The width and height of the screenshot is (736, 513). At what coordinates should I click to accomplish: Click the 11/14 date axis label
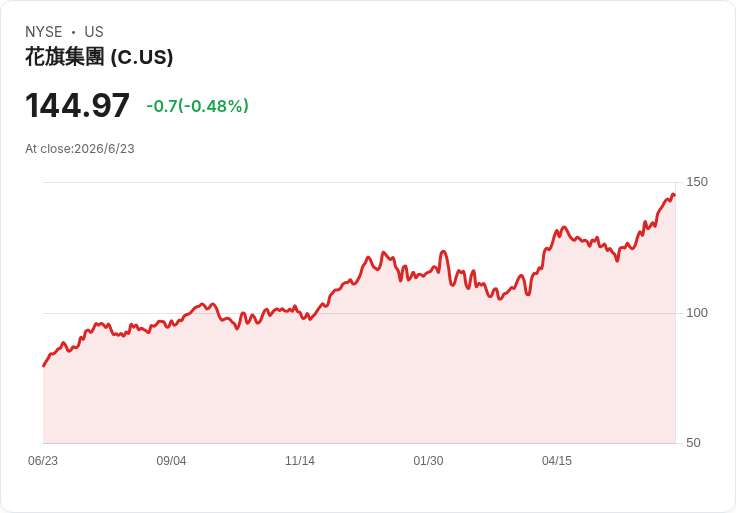pos(300,461)
